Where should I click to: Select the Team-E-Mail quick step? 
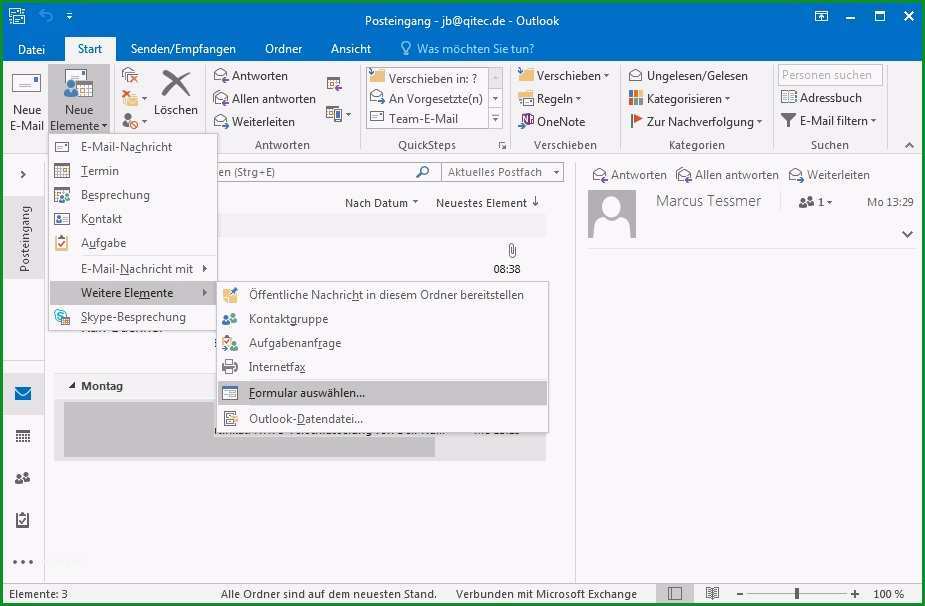427,119
